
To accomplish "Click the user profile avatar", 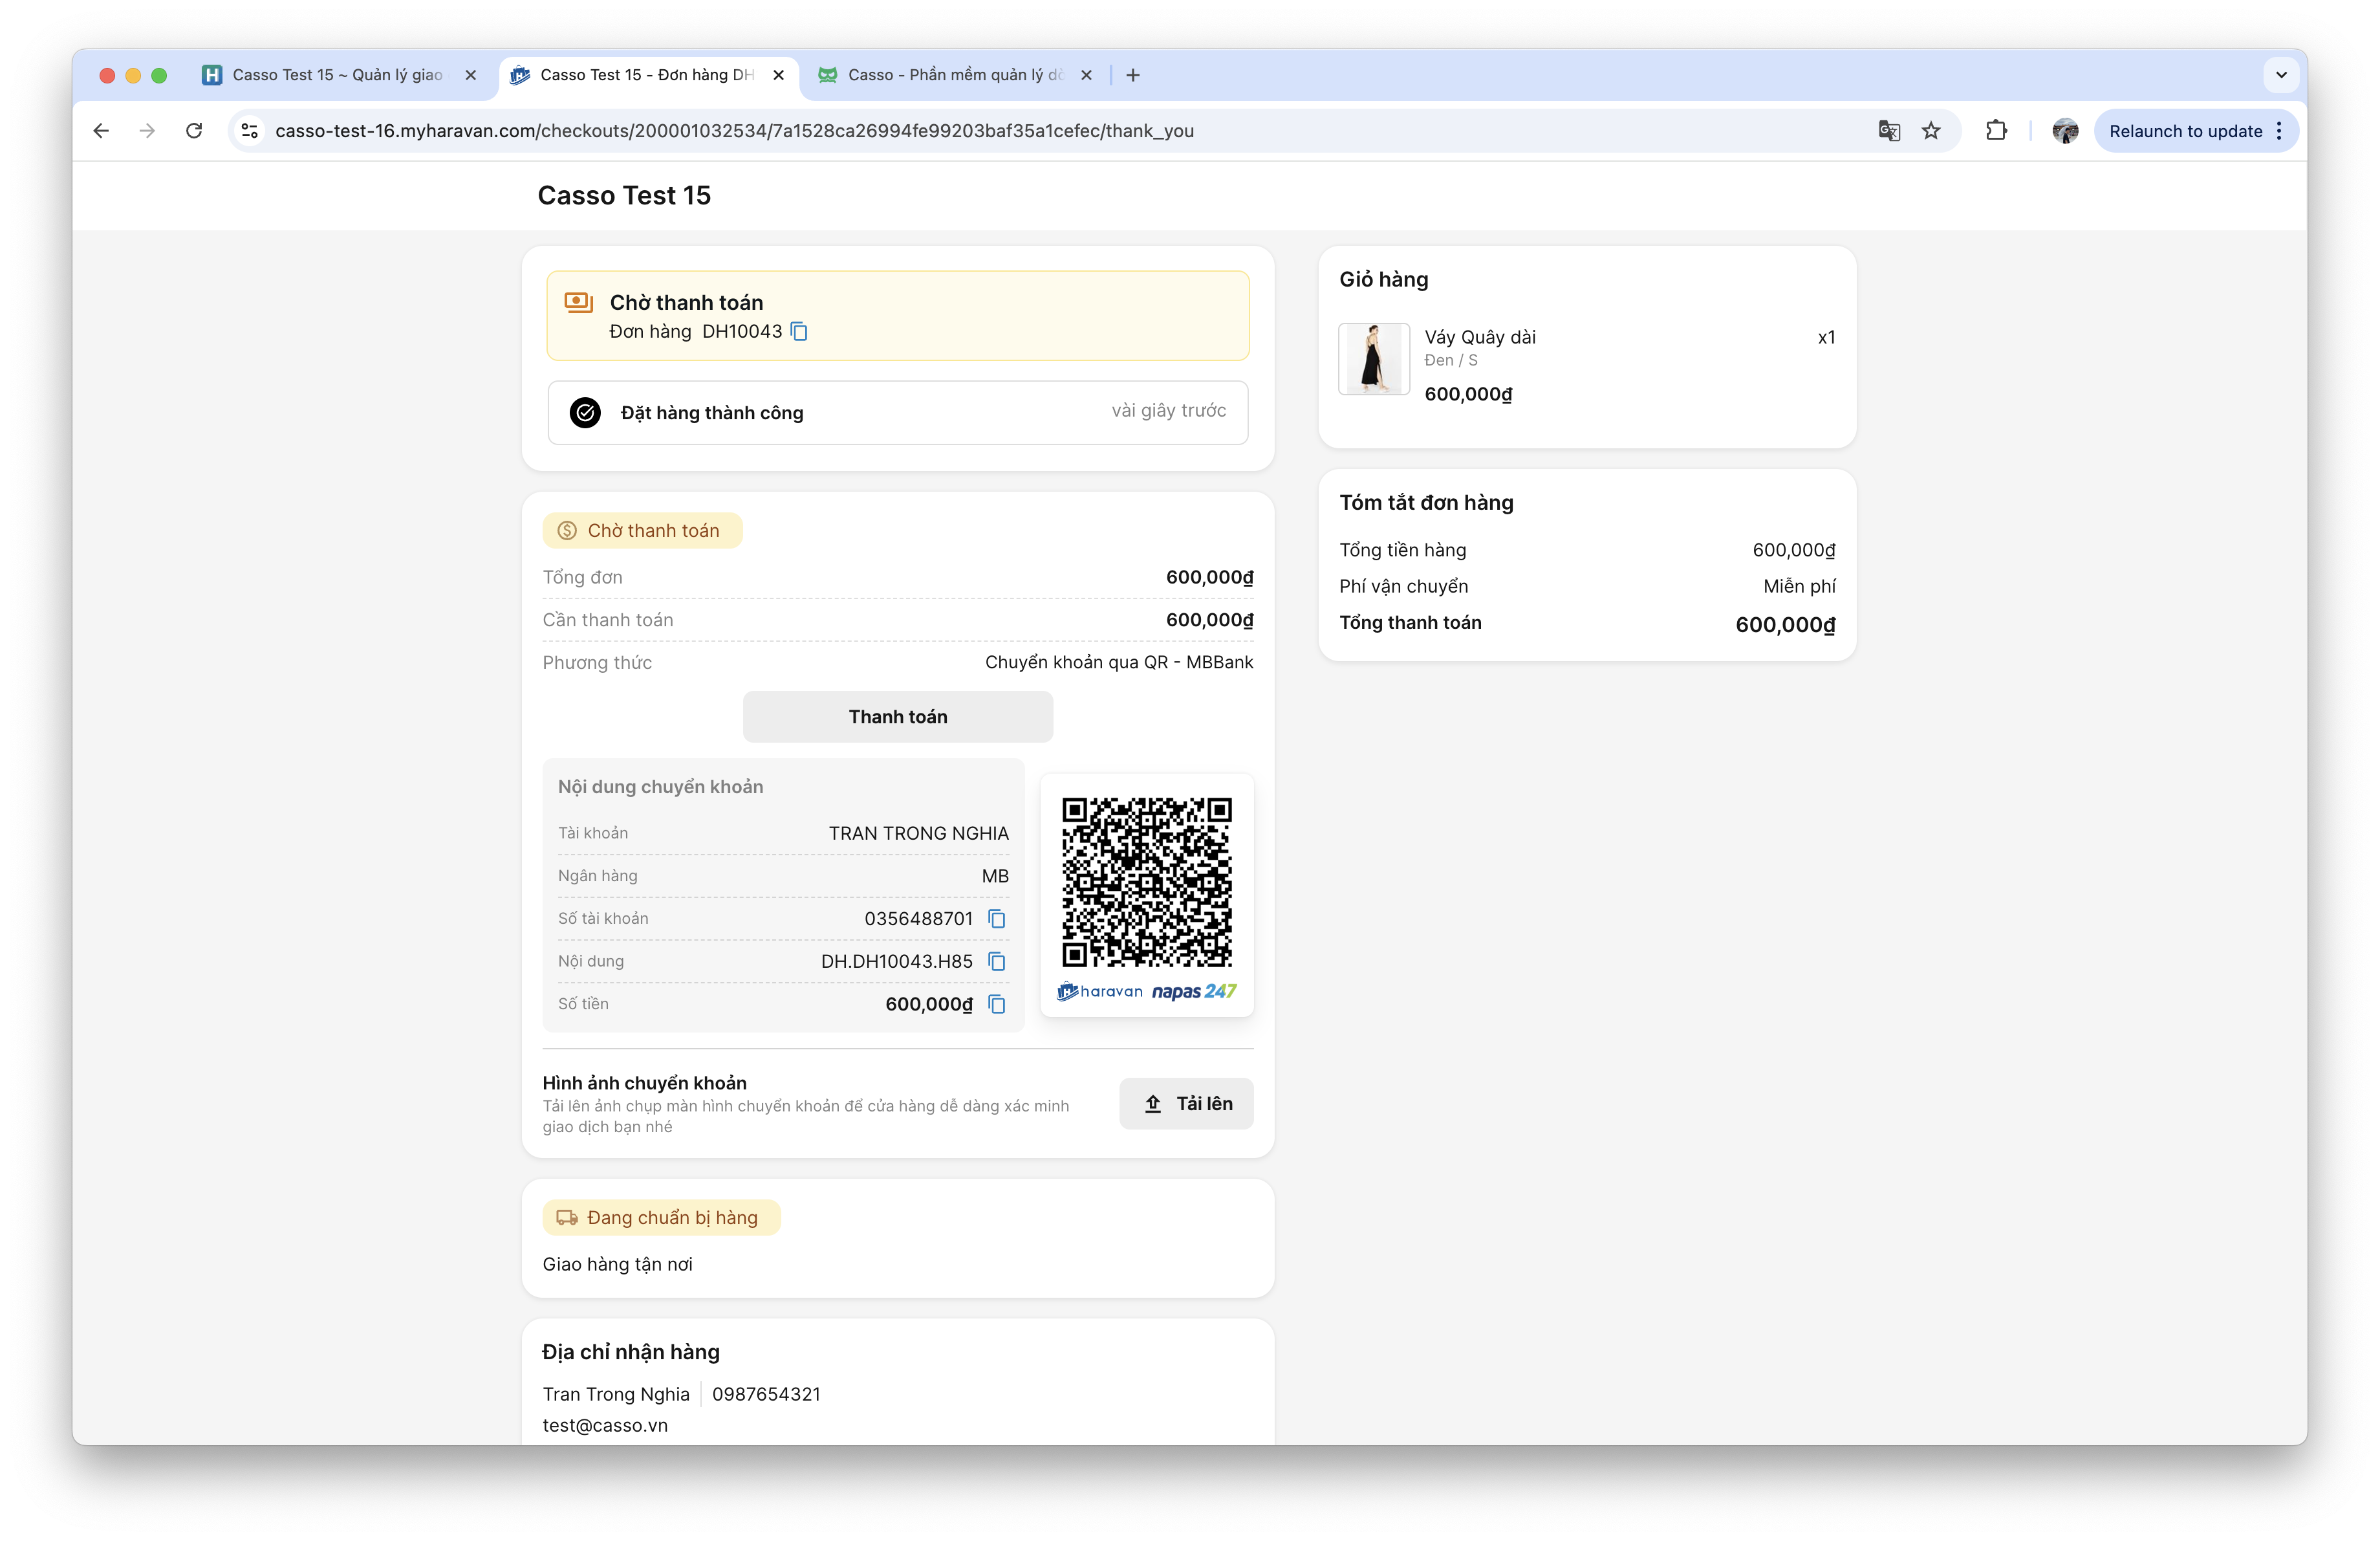I will 2065,131.
